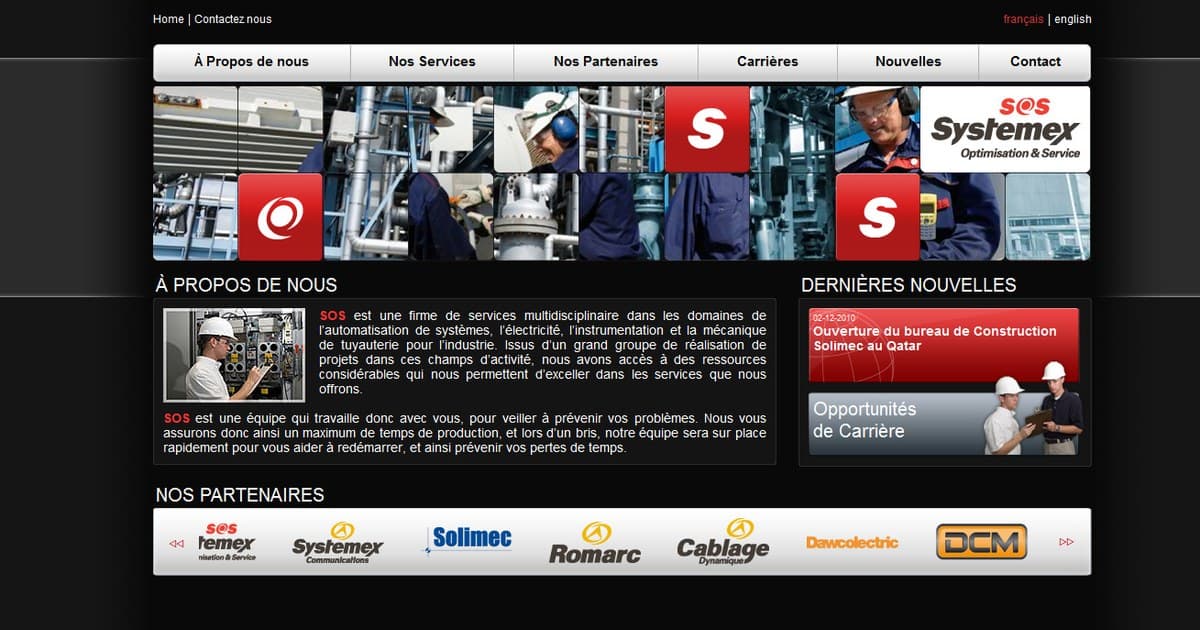Click the DERNIÈRES NOUVELLES heading
This screenshot has width=1200, height=630.
(x=908, y=285)
